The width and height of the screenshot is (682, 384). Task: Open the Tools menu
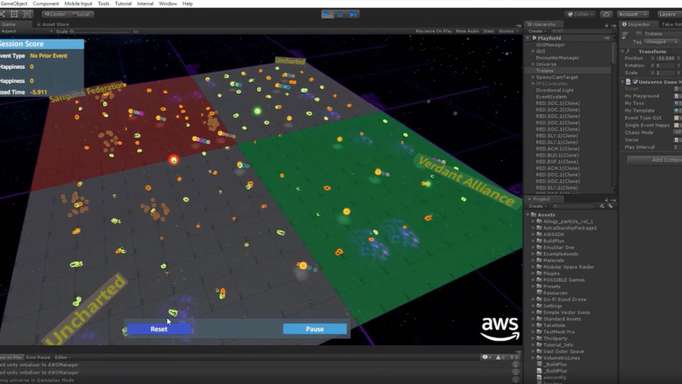(104, 3)
